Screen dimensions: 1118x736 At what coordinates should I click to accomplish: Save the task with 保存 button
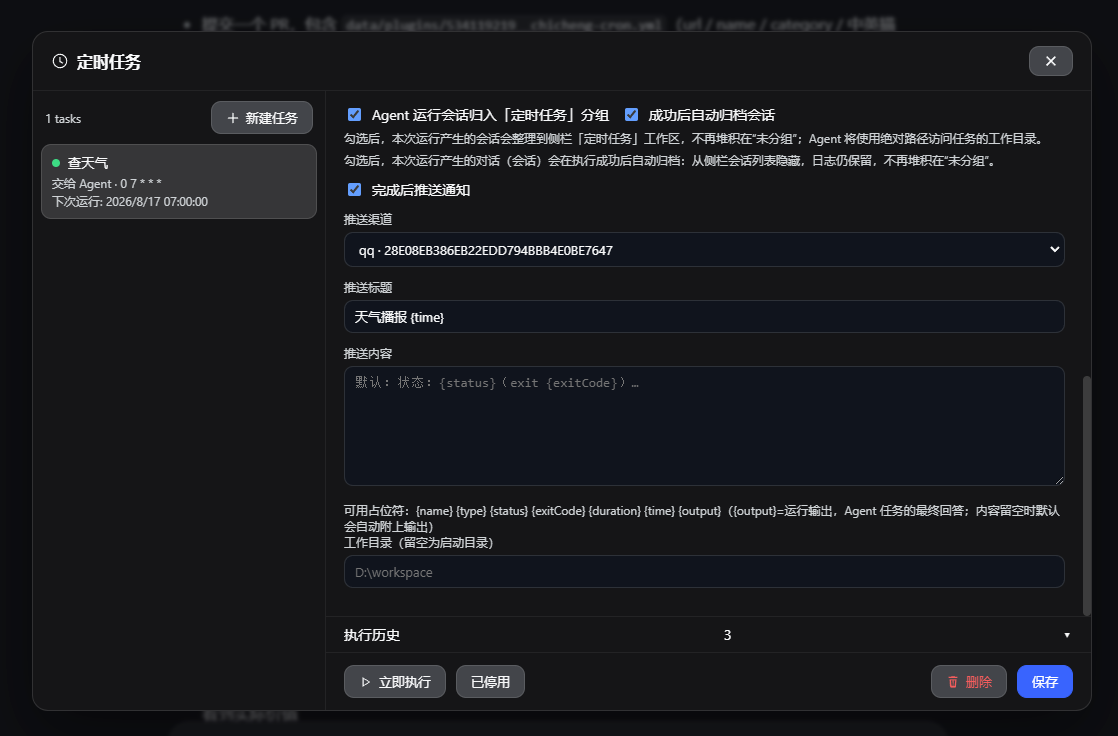[1045, 682]
